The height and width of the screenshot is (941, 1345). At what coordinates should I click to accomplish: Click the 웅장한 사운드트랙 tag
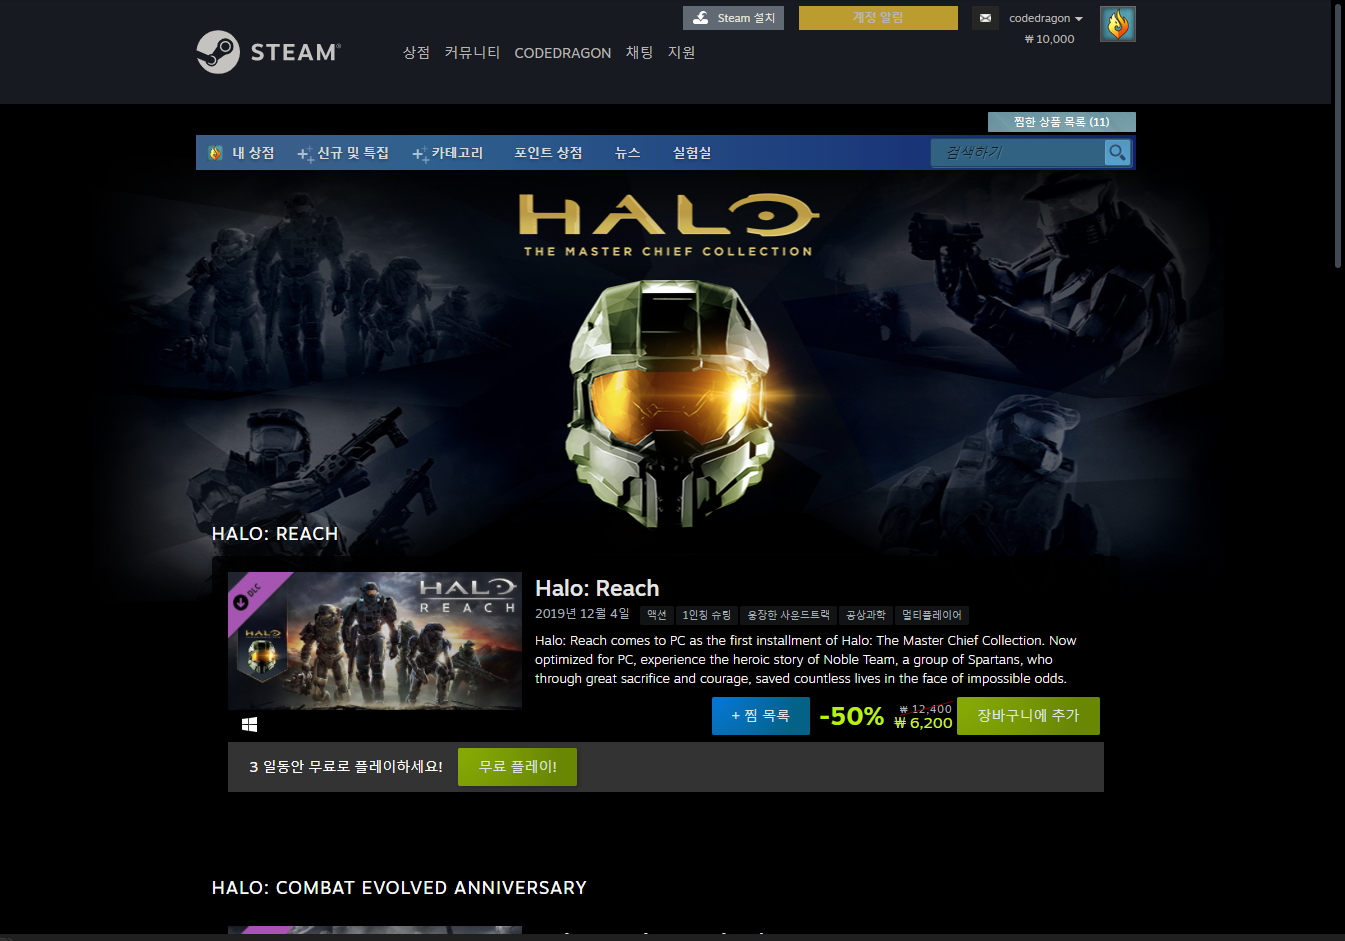pyautogui.click(x=788, y=615)
